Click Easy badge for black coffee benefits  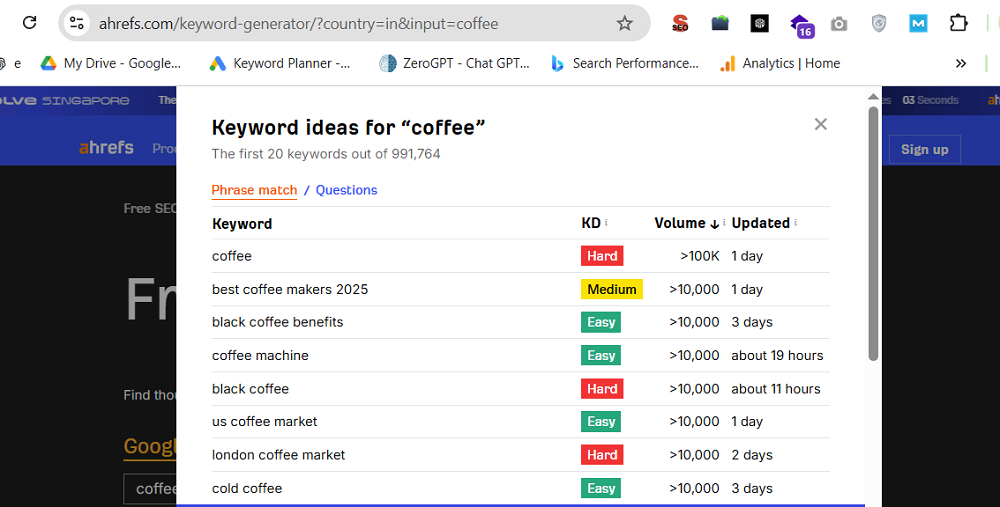[601, 322]
